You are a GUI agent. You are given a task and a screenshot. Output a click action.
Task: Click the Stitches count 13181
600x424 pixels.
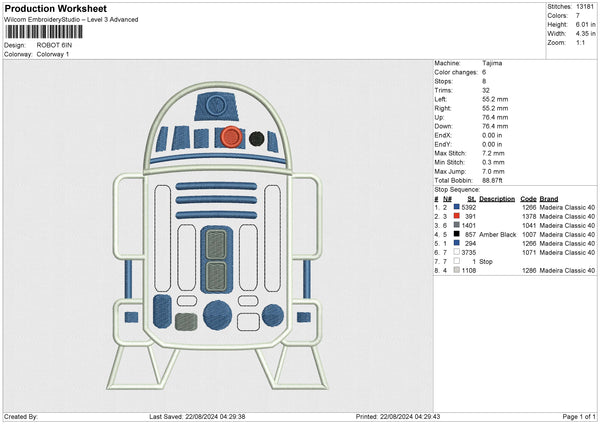click(x=584, y=8)
